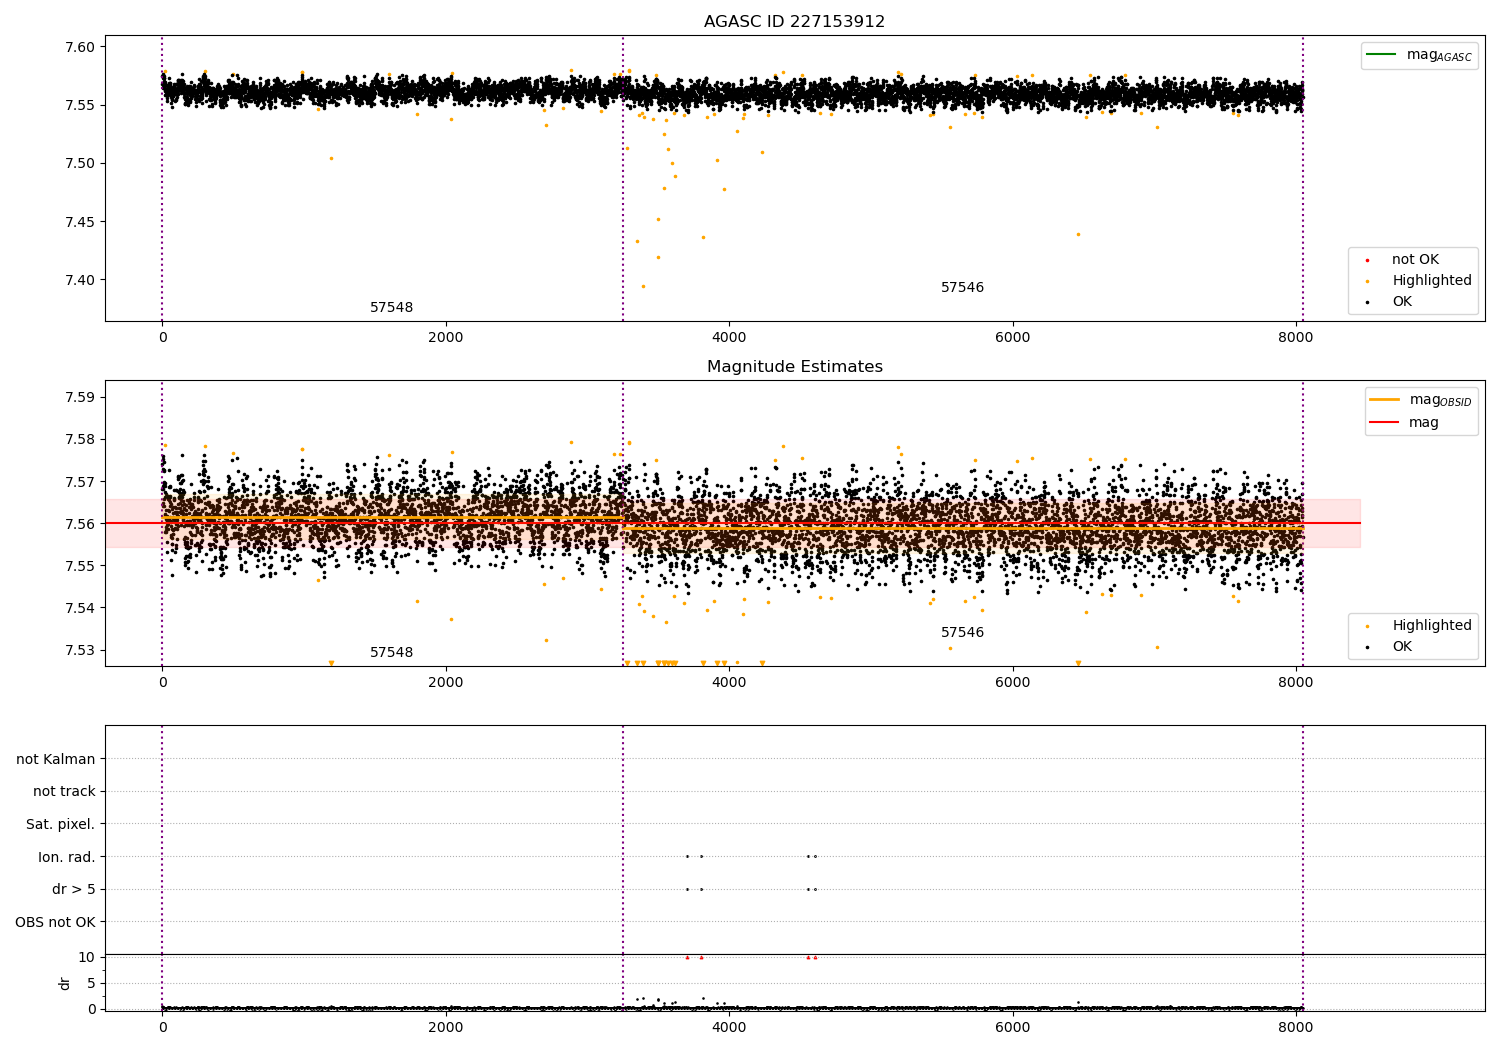Click the 10 tick on the dr axis
Screen dimensions: 1500x1050
click(x=87, y=957)
